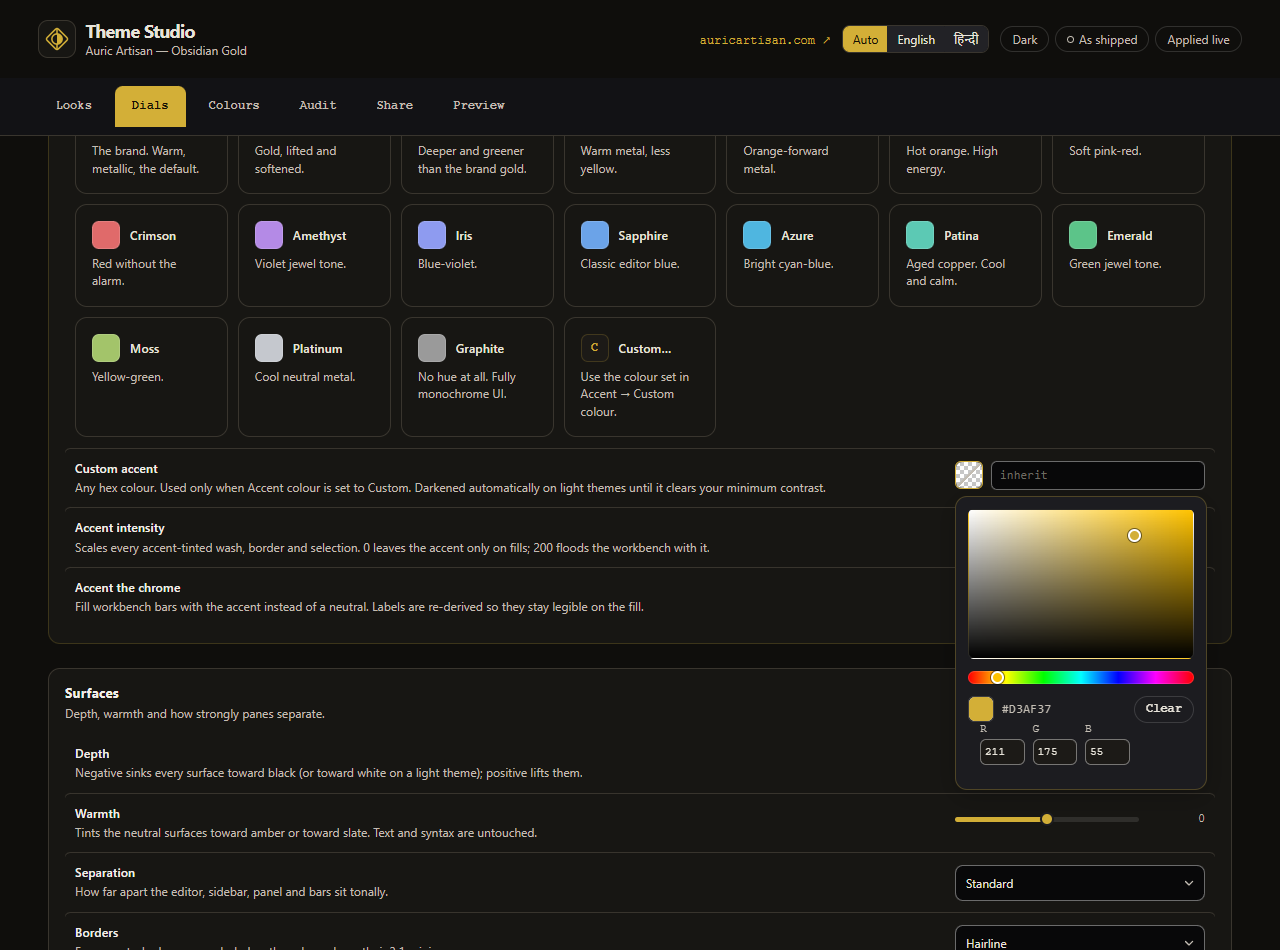Choose the Emerald accent colour
Screen dimensions: 1280x950
click(1128, 255)
